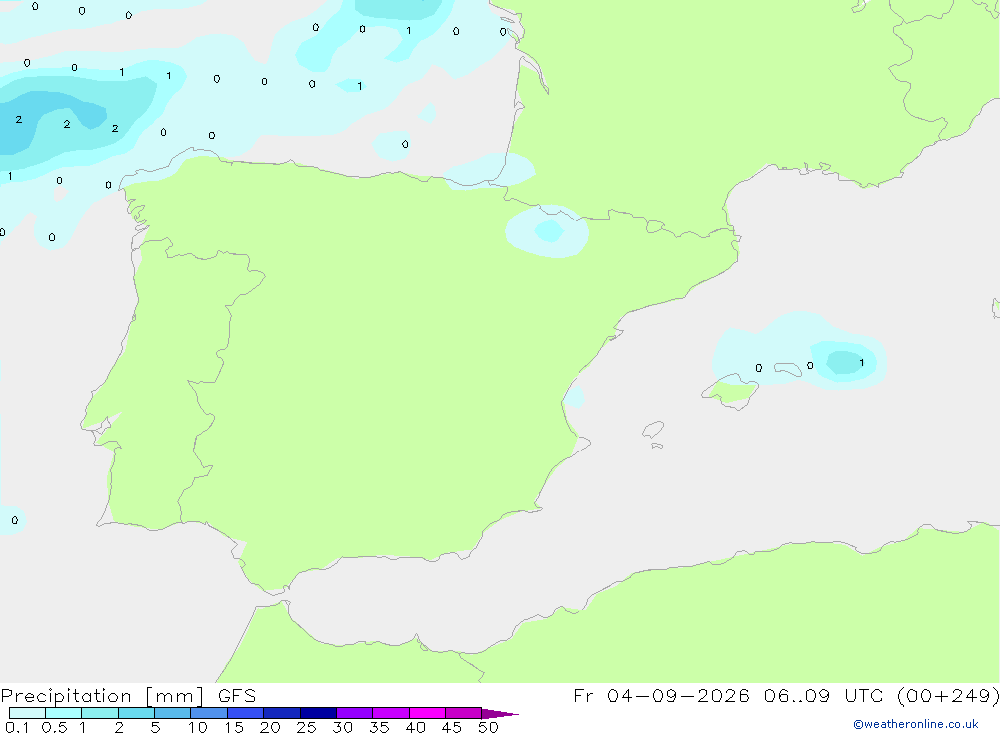Choose the 40–45 mm magenta legend swatch

[x=427, y=713]
